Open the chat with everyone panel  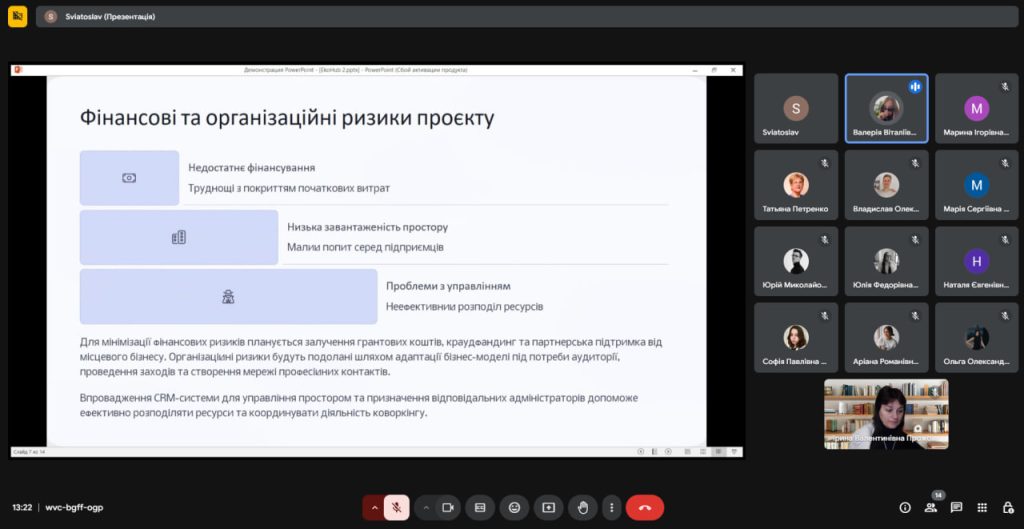point(956,507)
